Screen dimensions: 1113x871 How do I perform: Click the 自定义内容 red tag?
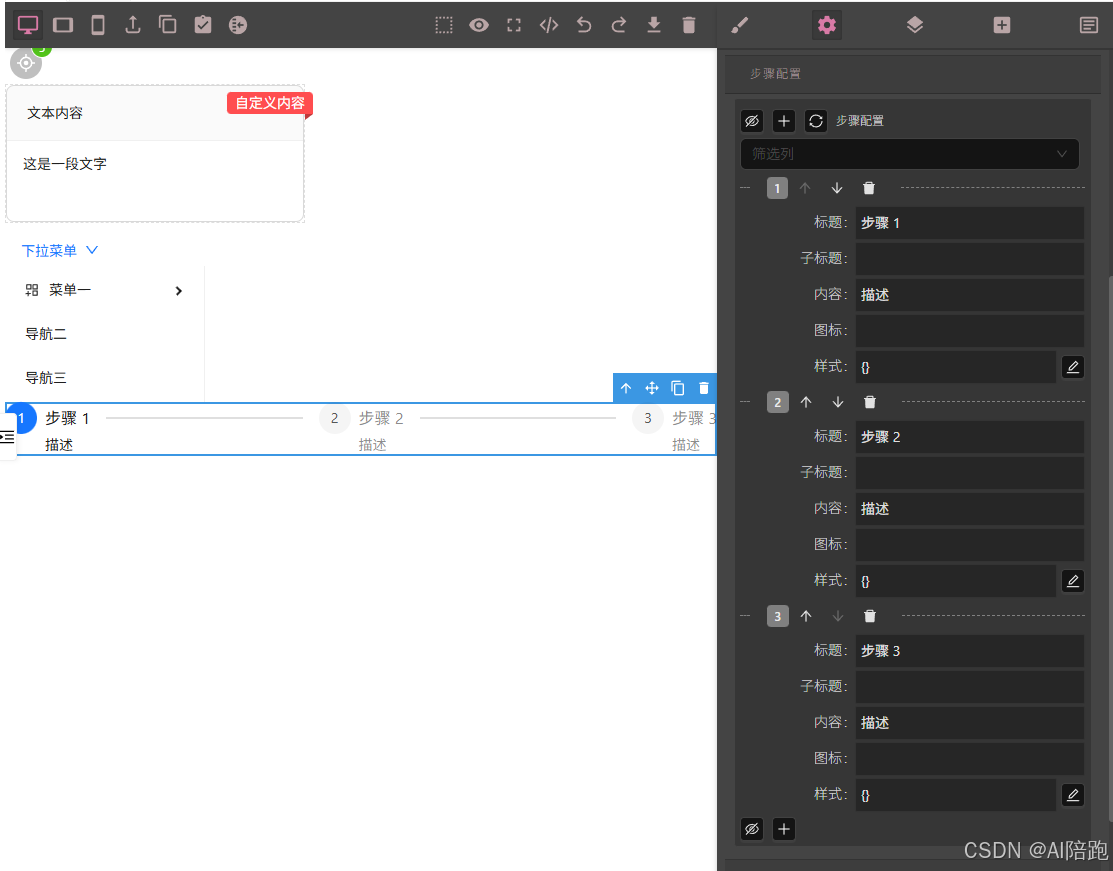[x=270, y=103]
